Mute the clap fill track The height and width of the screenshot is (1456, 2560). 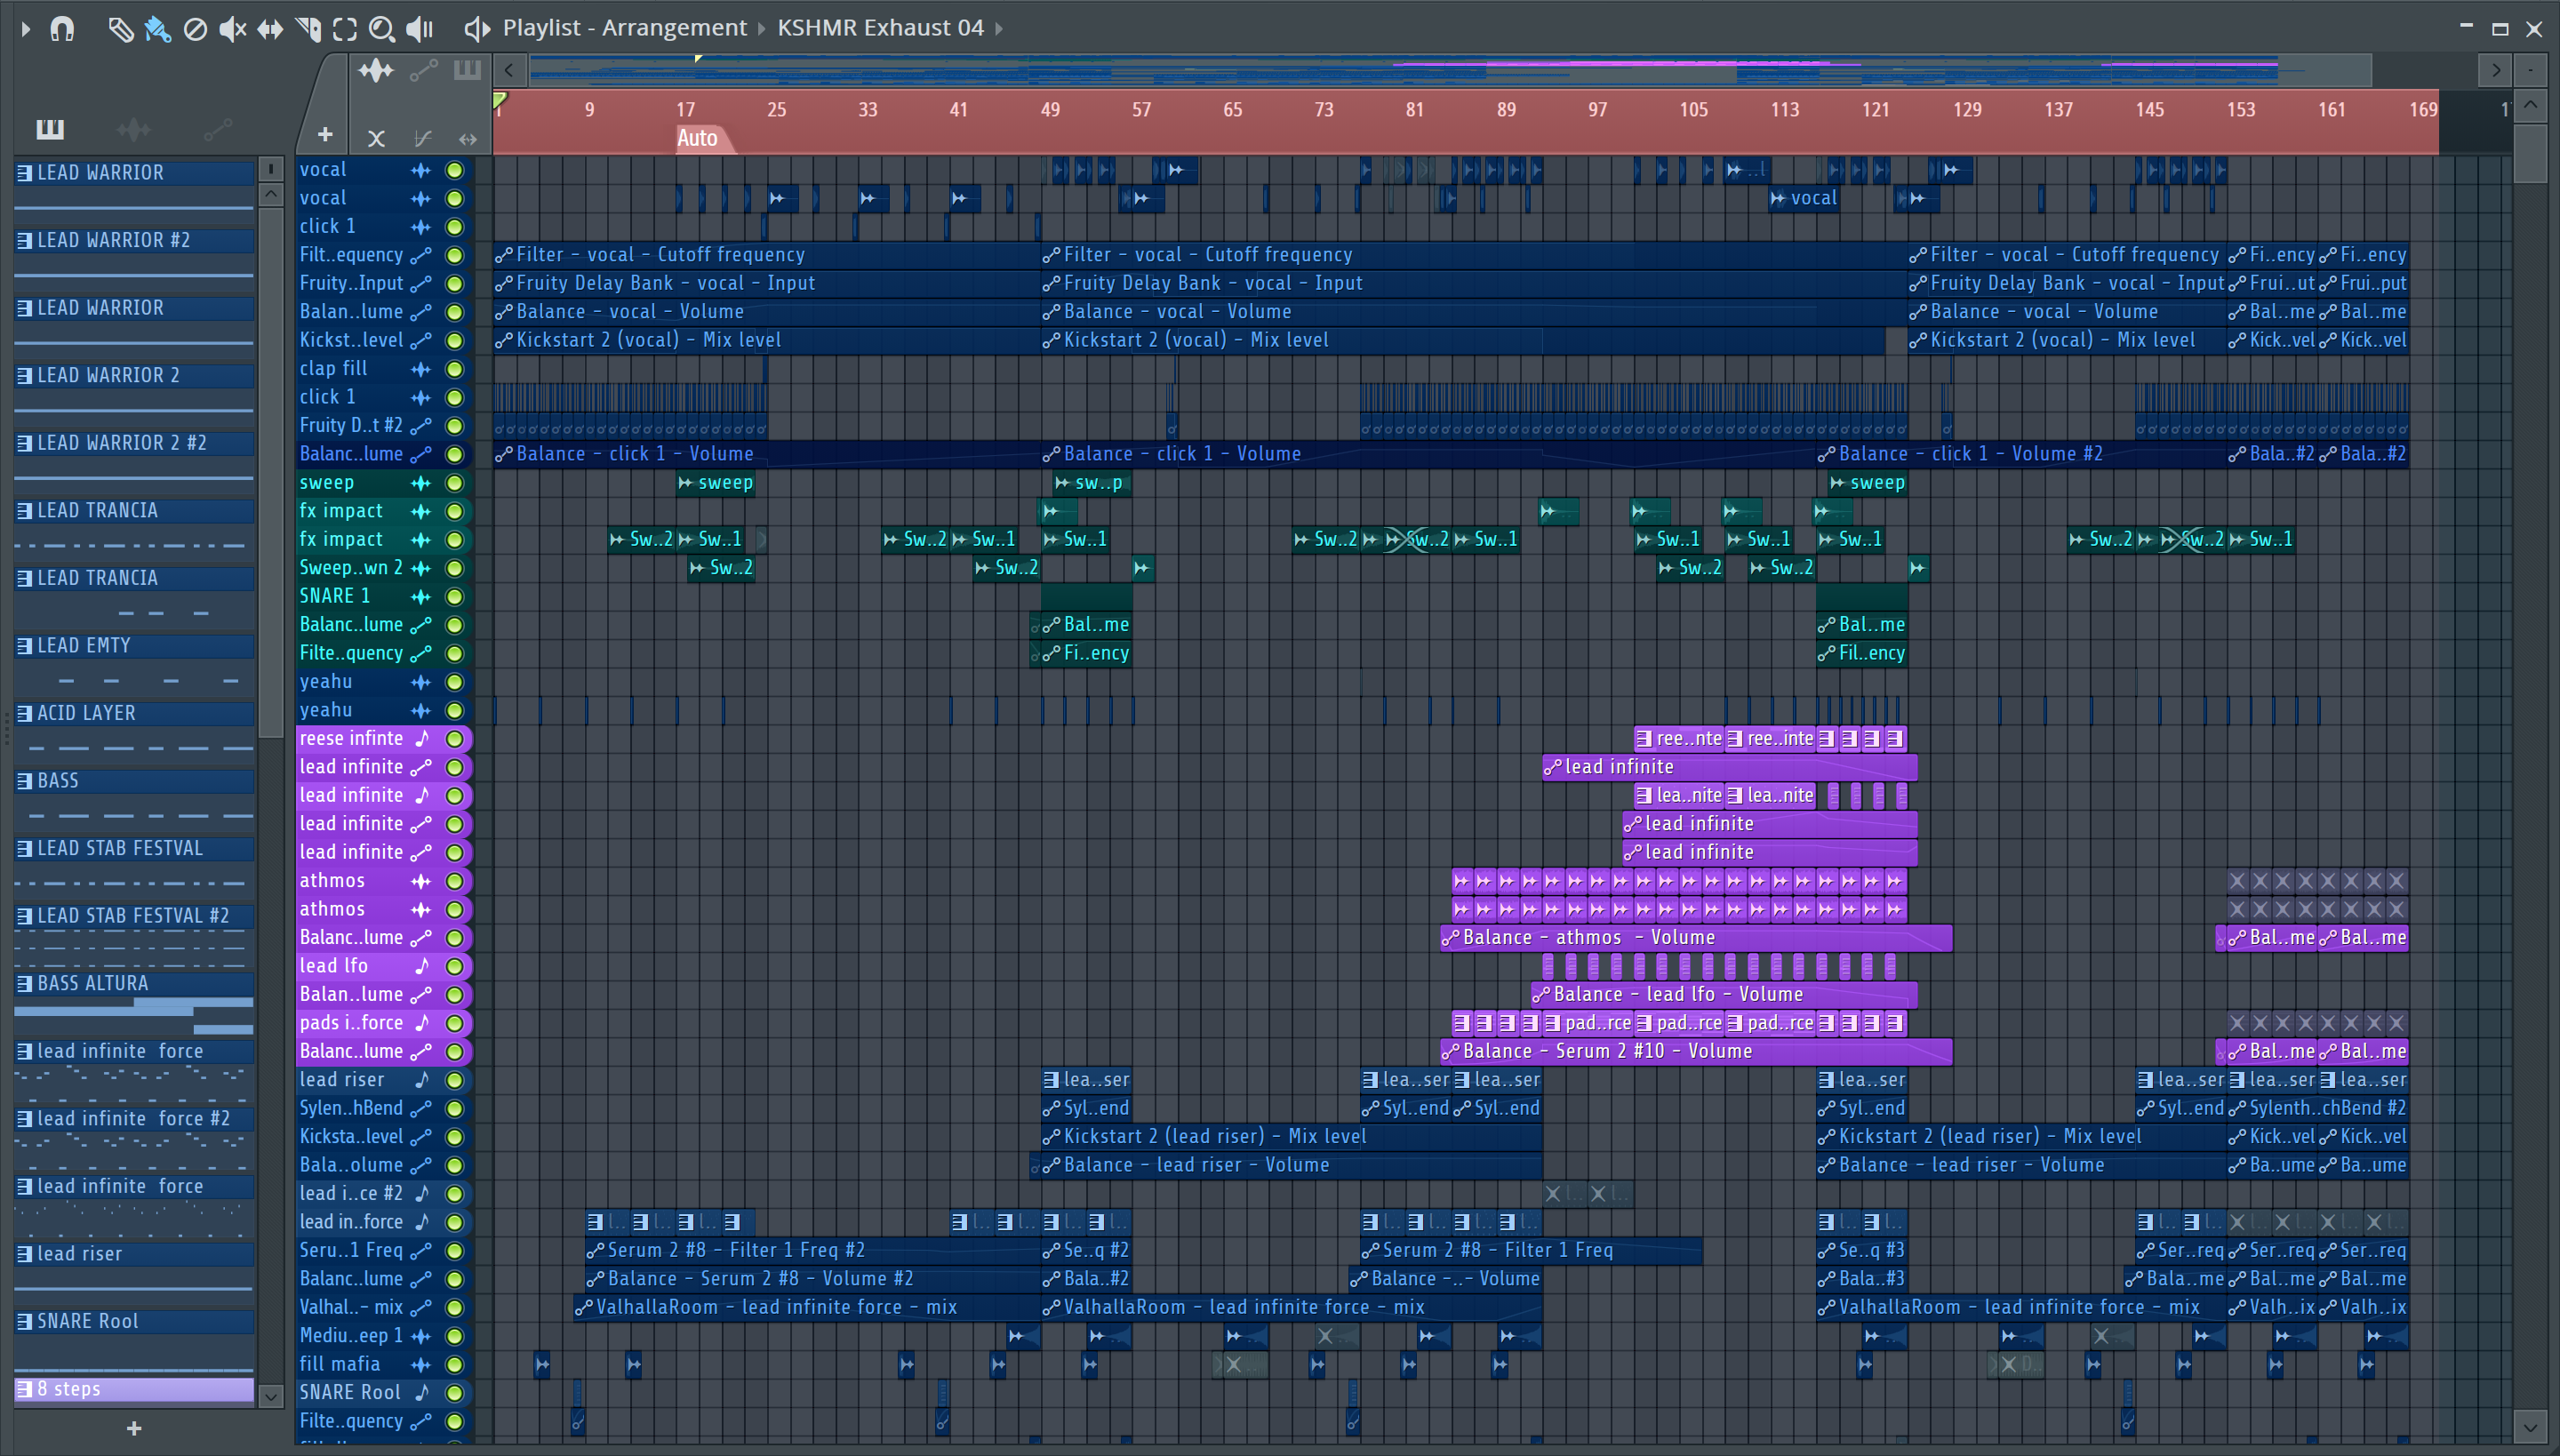click(x=455, y=369)
